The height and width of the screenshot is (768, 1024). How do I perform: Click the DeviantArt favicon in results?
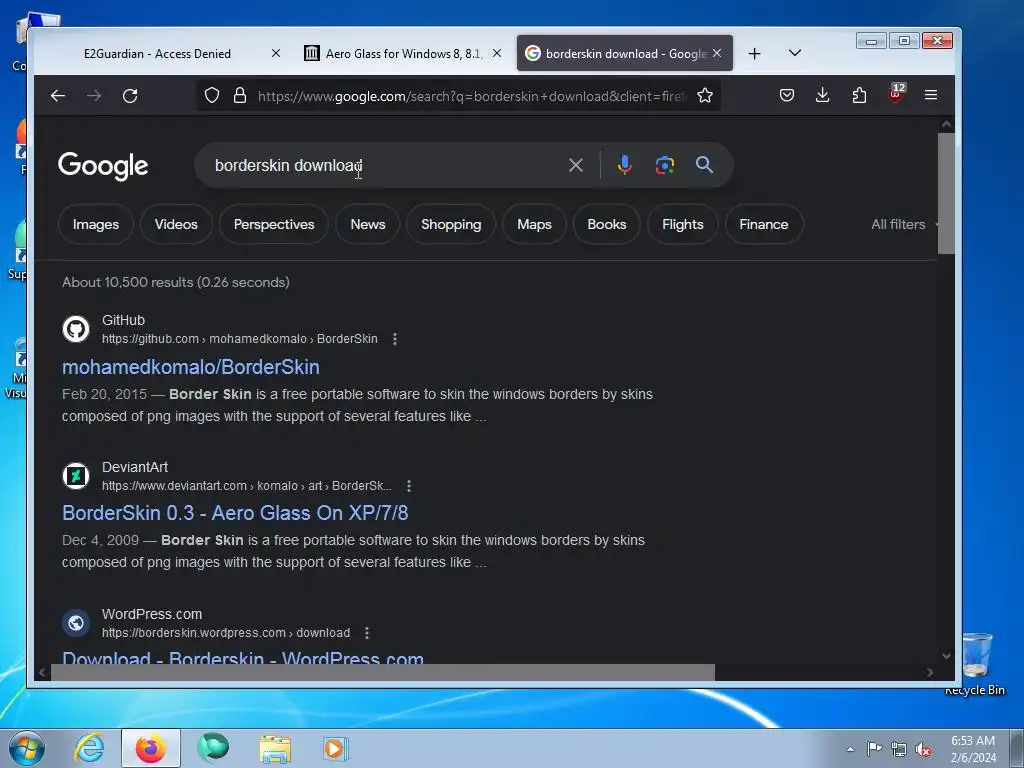coord(76,475)
